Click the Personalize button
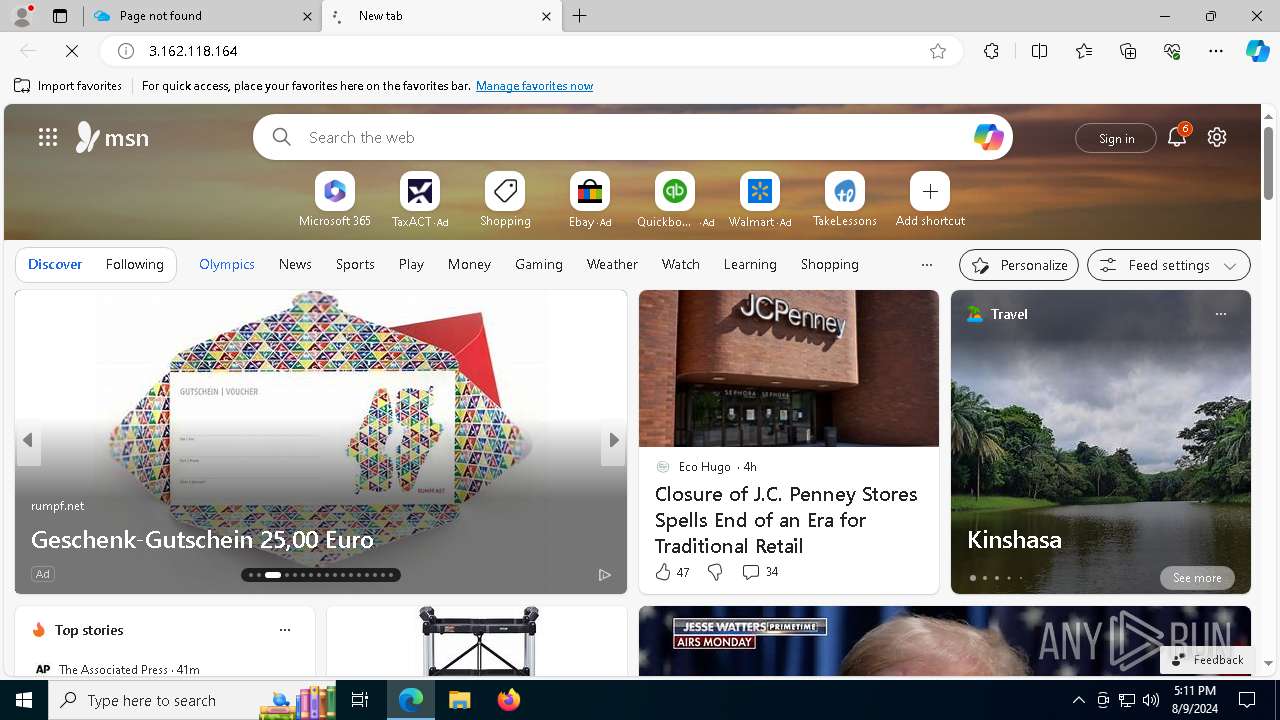Screen dimensions: 1280x720 1019,265
